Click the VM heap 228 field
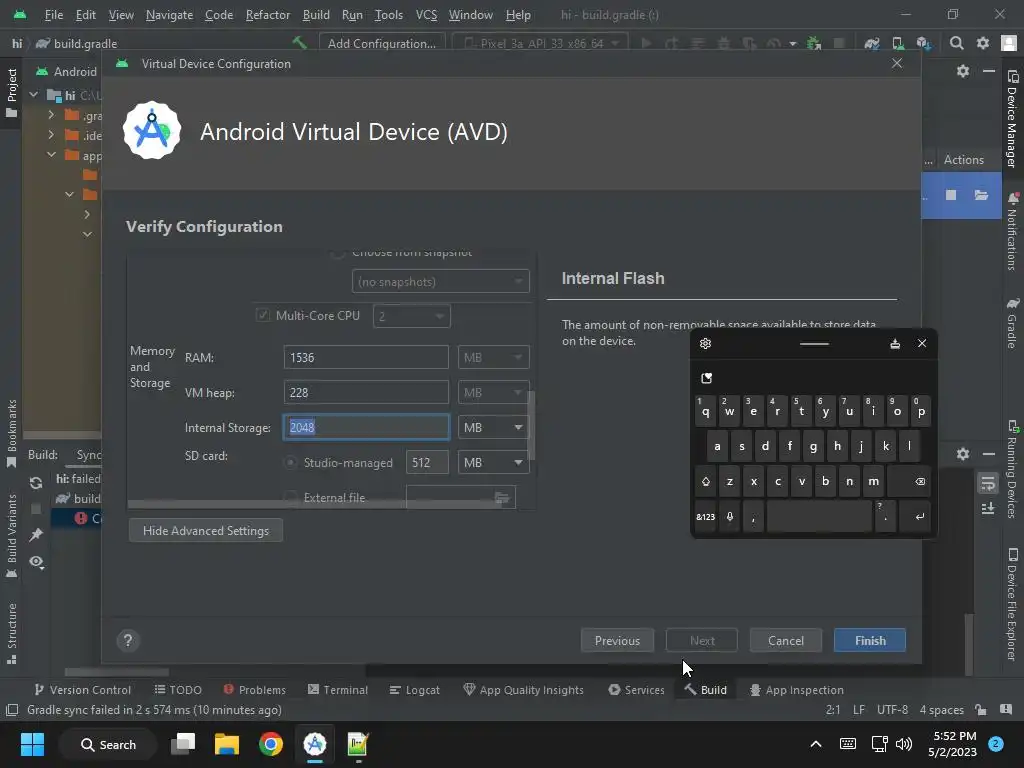 (x=366, y=392)
